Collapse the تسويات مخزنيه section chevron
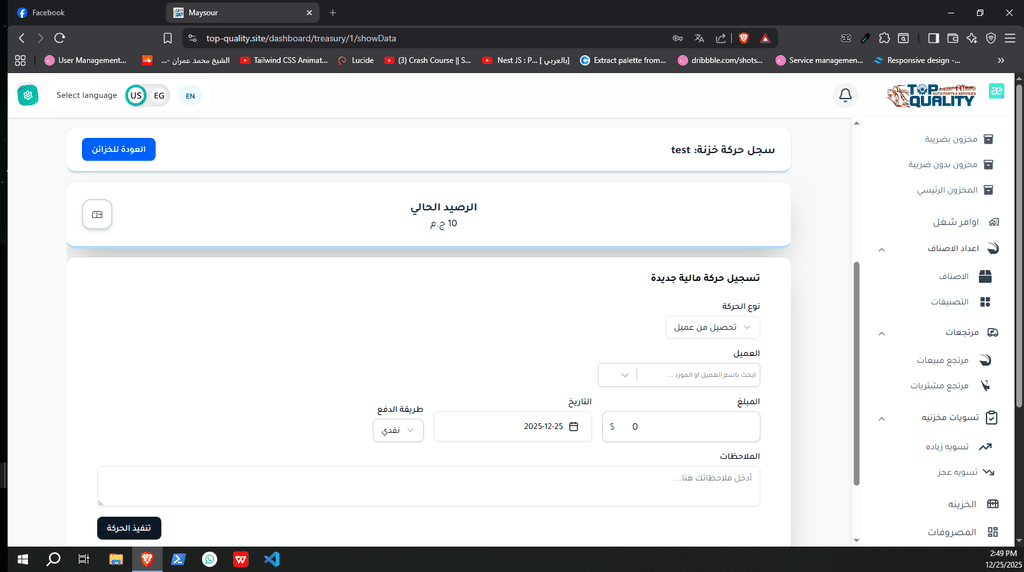Image resolution: width=1024 pixels, height=572 pixels. tap(882, 419)
